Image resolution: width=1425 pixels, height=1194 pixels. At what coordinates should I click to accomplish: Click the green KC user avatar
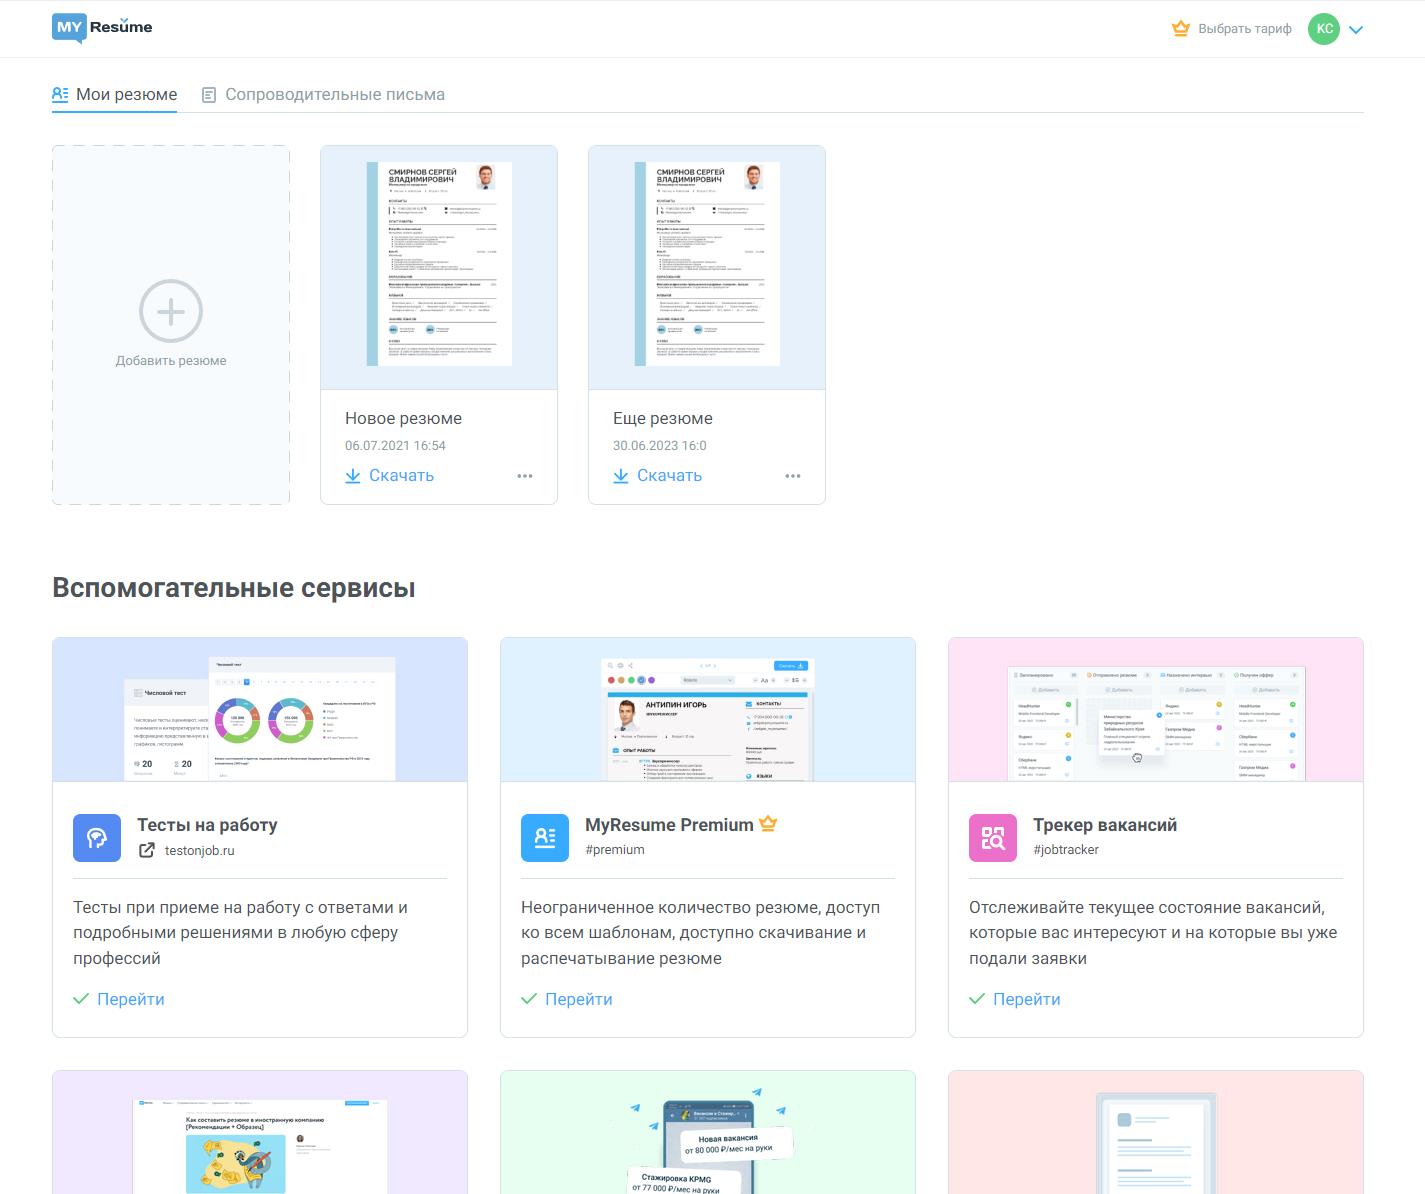1324,29
